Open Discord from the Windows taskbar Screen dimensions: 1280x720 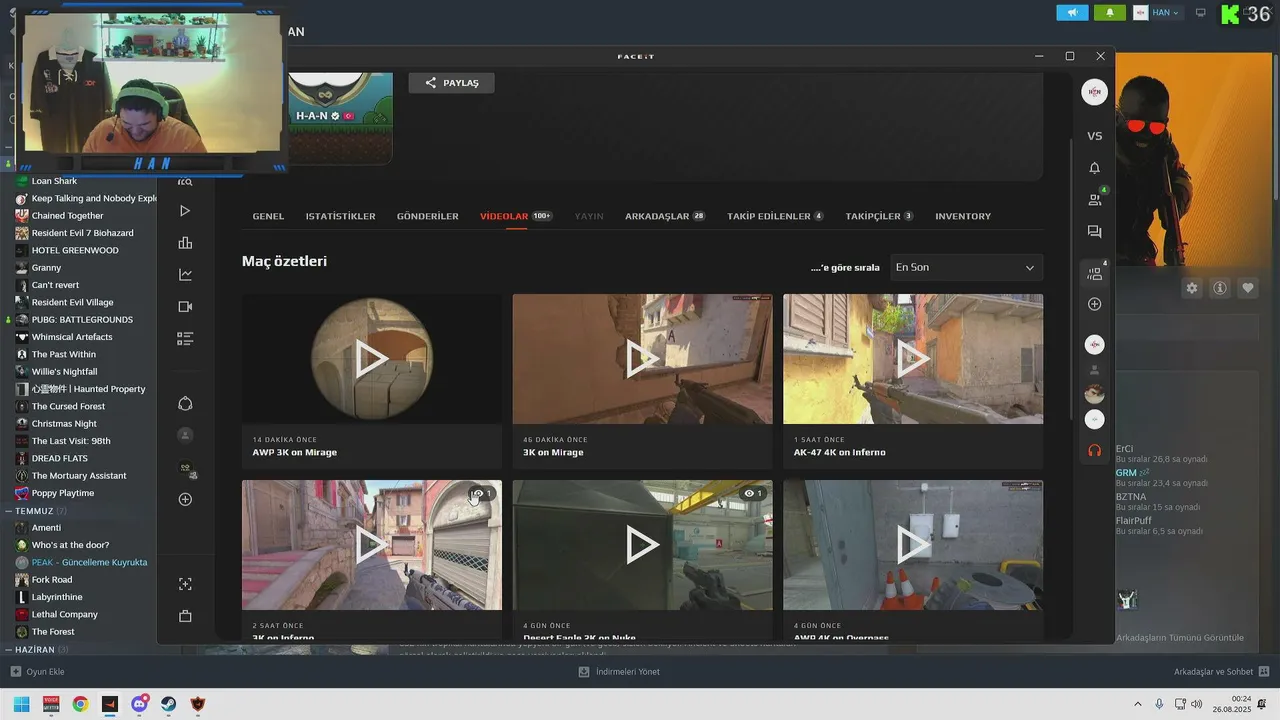coord(140,704)
